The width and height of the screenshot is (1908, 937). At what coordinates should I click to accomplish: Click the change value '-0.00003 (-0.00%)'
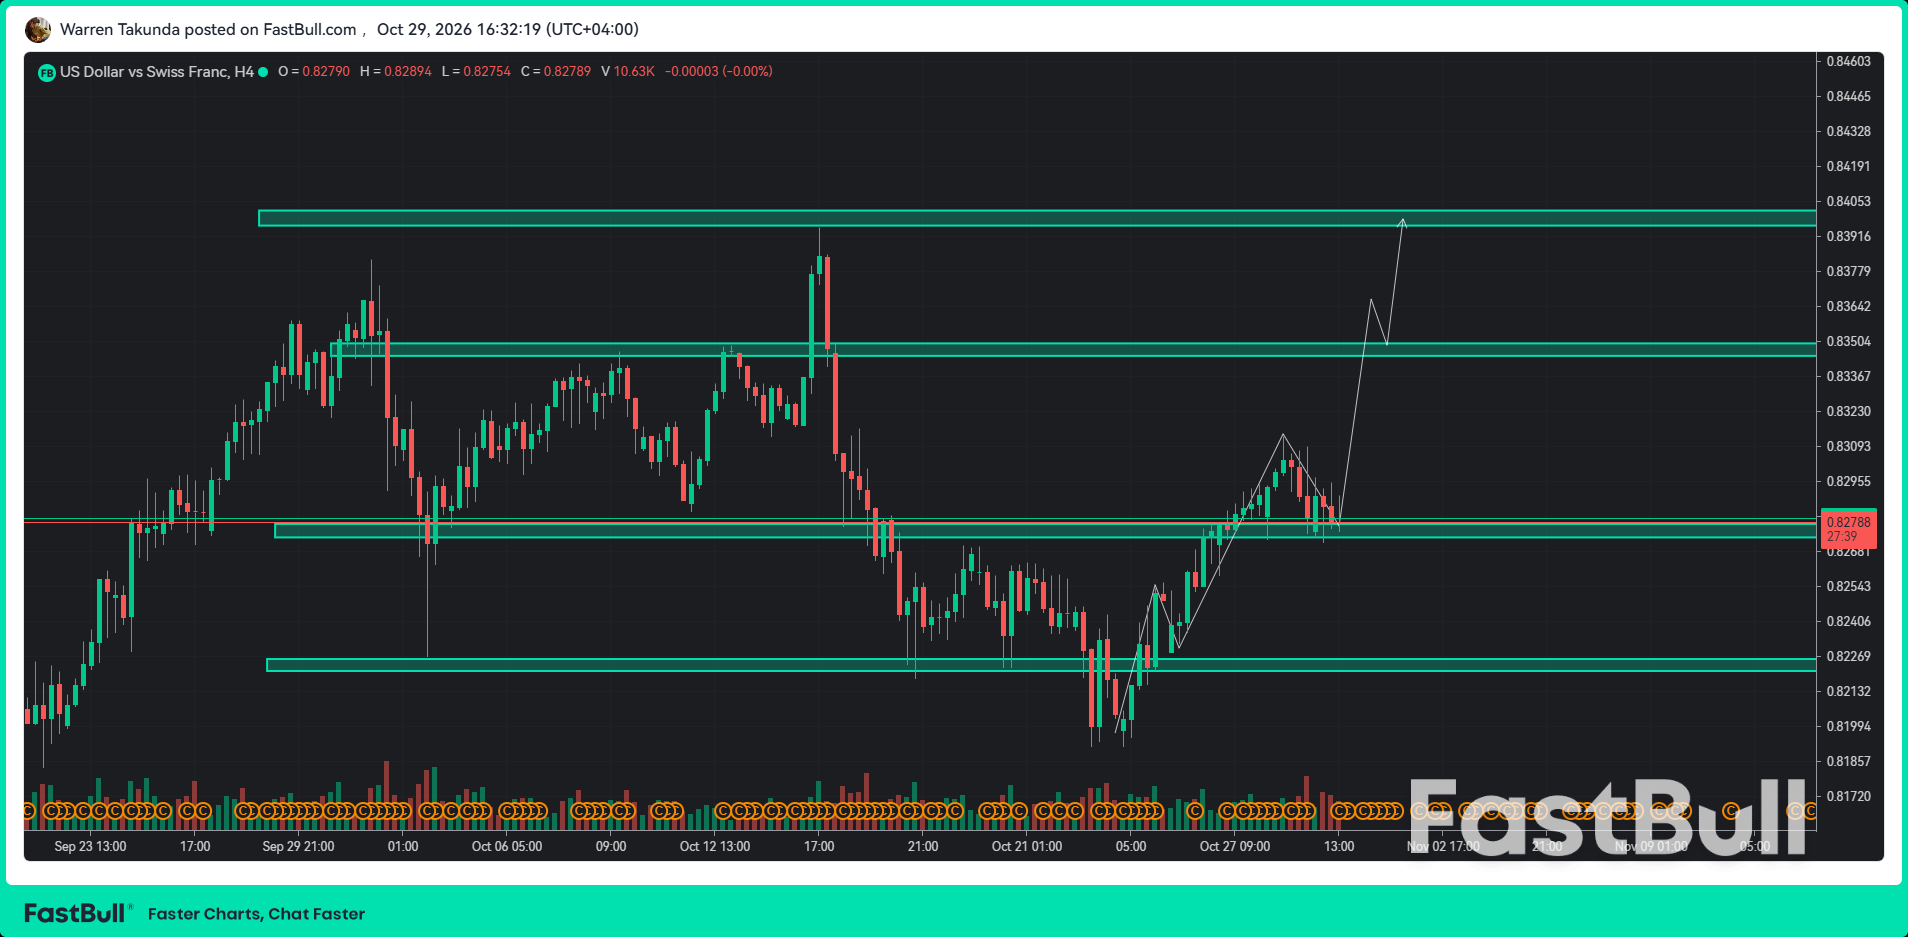(x=719, y=72)
